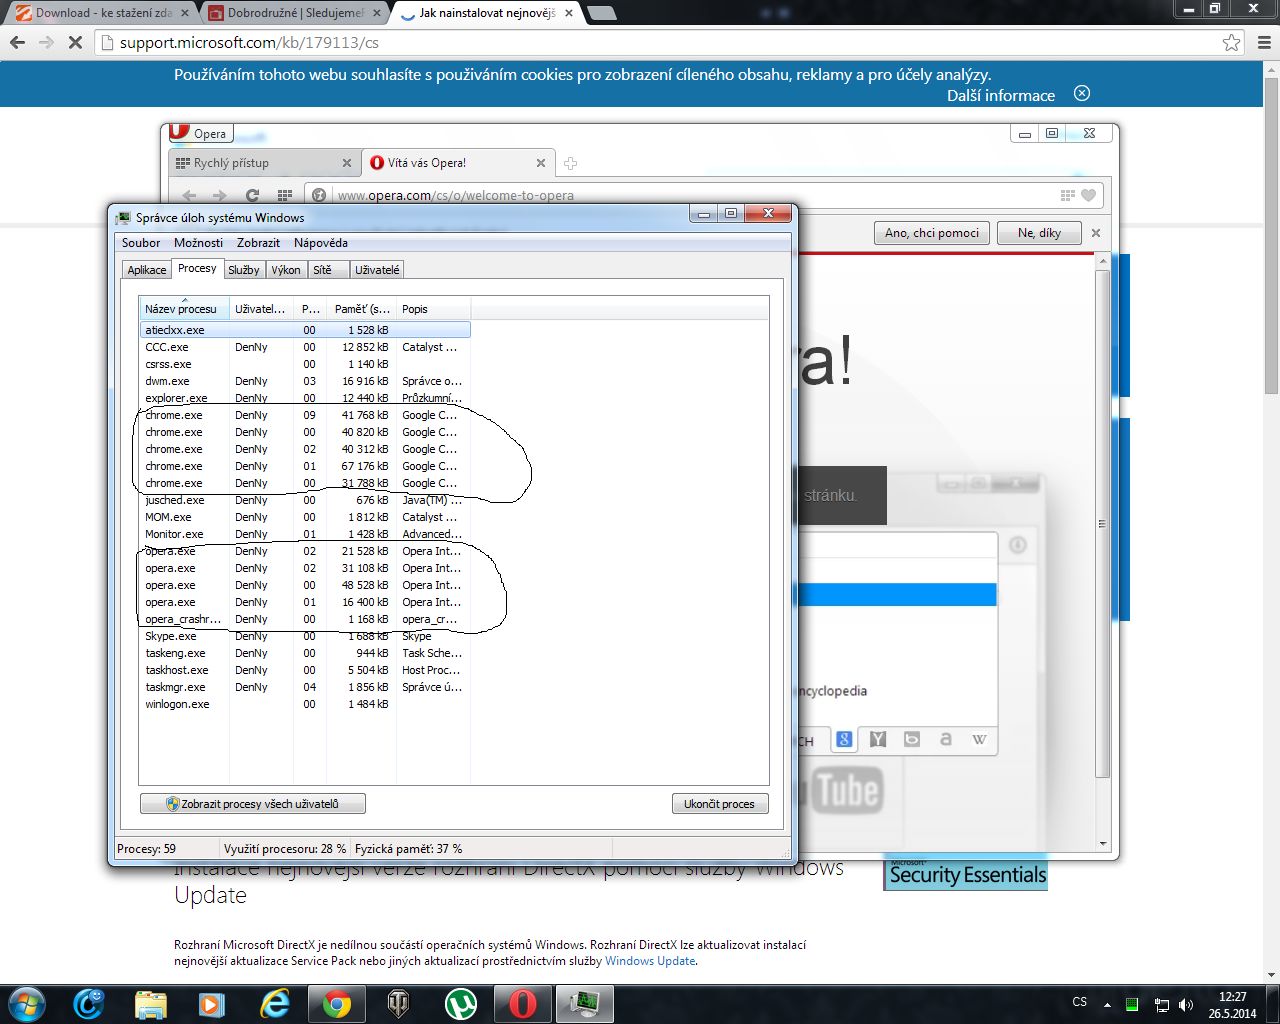Stop loading the page in Chrome
Viewport: 1280px width, 1024px height.
[75, 42]
